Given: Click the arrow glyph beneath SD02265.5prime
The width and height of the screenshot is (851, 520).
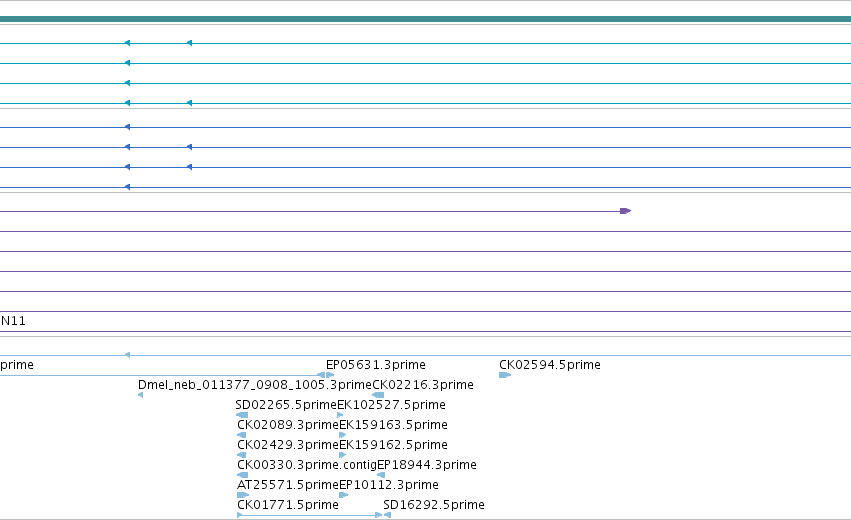Looking at the screenshot, I should coord(242,415).
